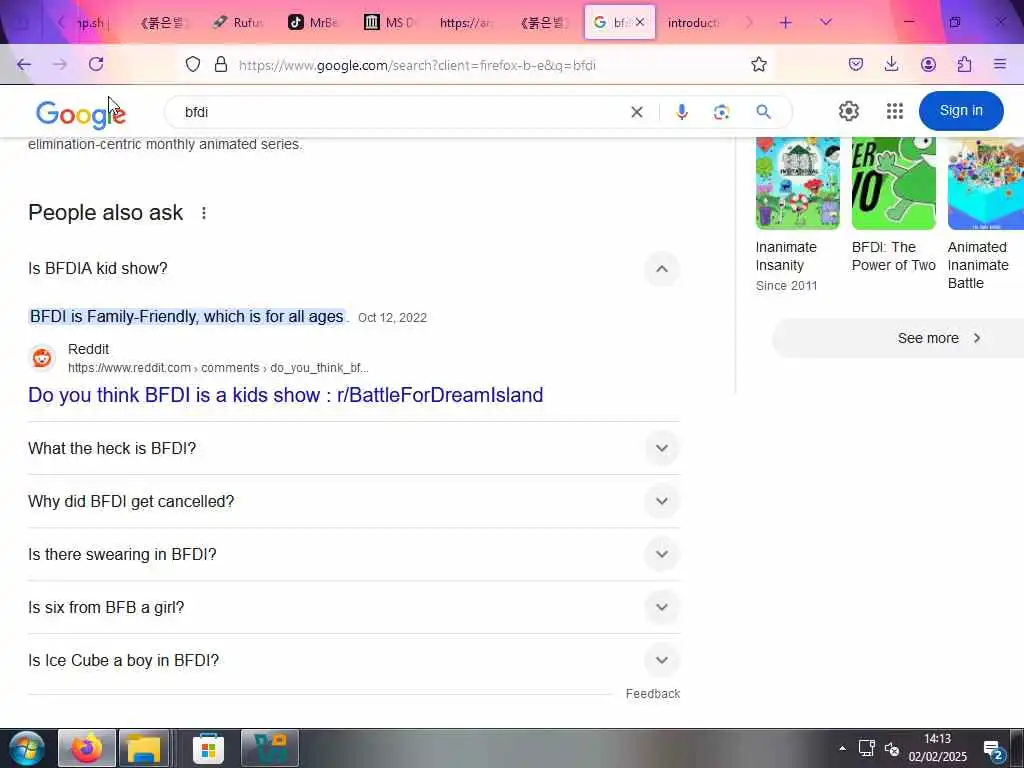The width and height of the screenshot is (1024, 768).
Task: Search by image with Google Lens
Action: 722,112
